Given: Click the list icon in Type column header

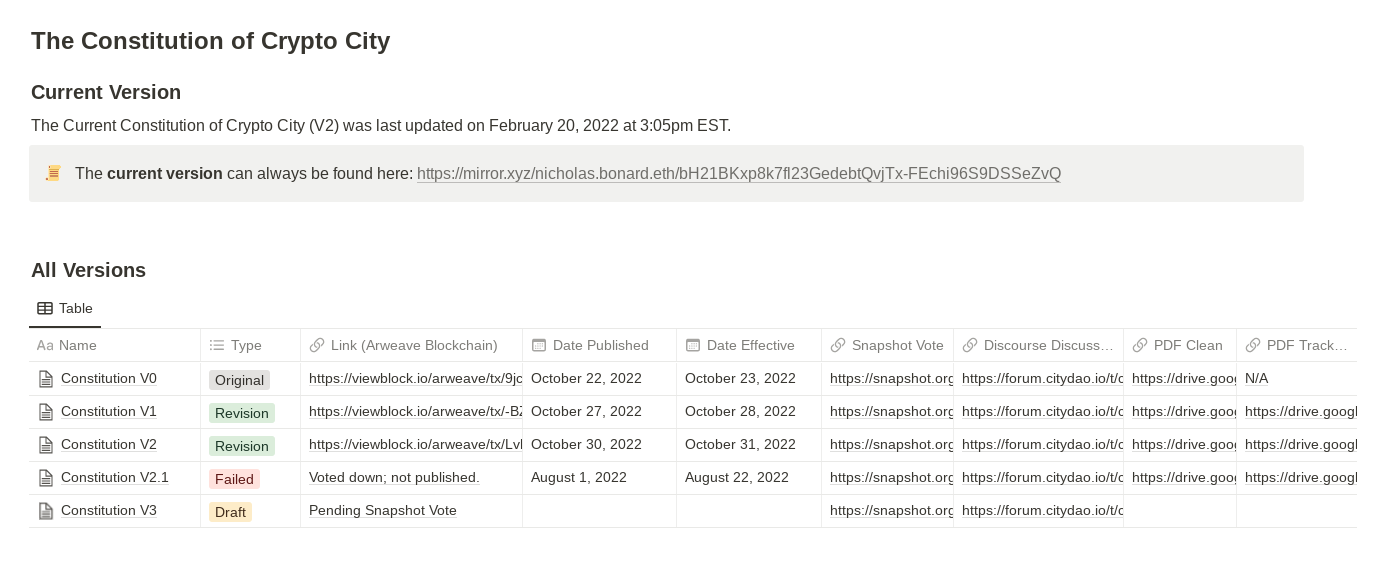Looking at the screenshot, I should [217, 345].
